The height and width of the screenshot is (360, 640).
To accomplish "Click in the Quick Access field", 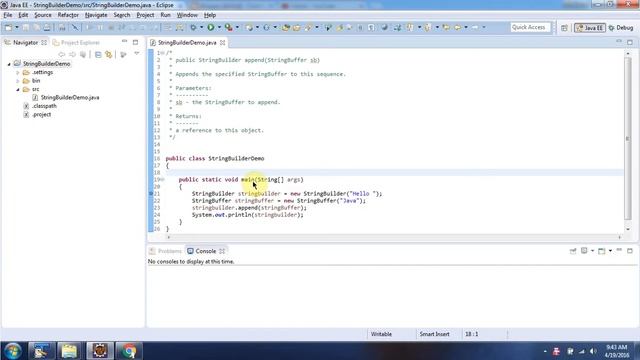I will pos(530,27).
